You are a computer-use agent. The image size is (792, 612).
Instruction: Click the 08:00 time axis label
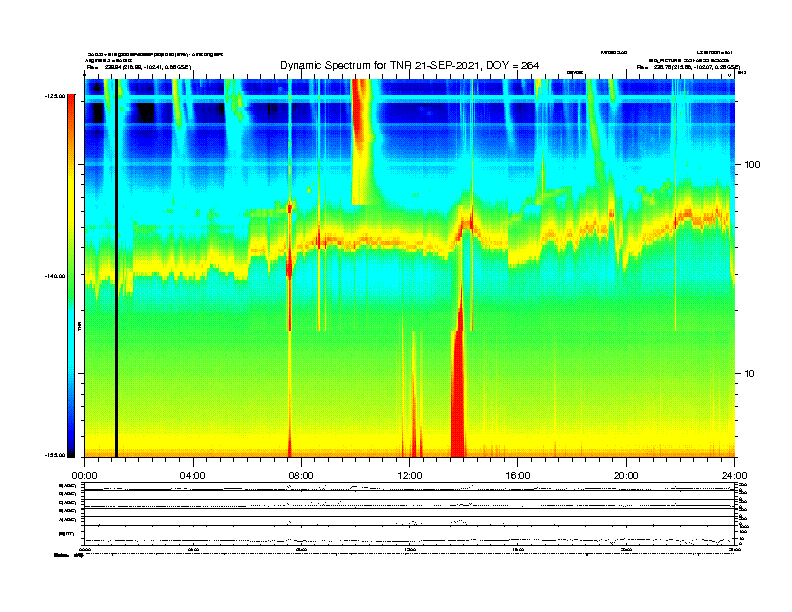click(x=301, y=476)
